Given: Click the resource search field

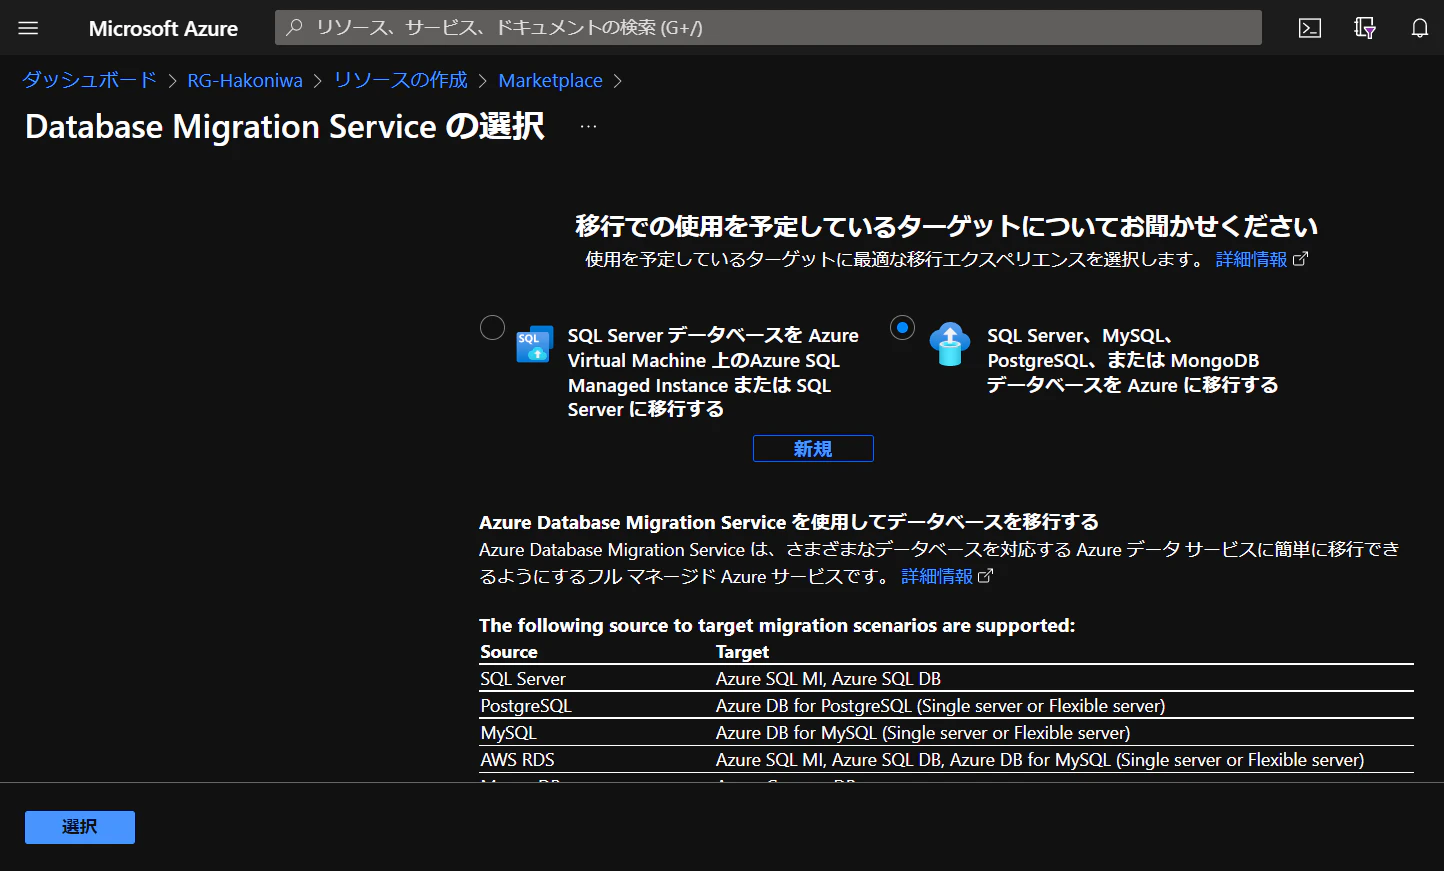Looking at the screenshot, I should click(768, 28).
